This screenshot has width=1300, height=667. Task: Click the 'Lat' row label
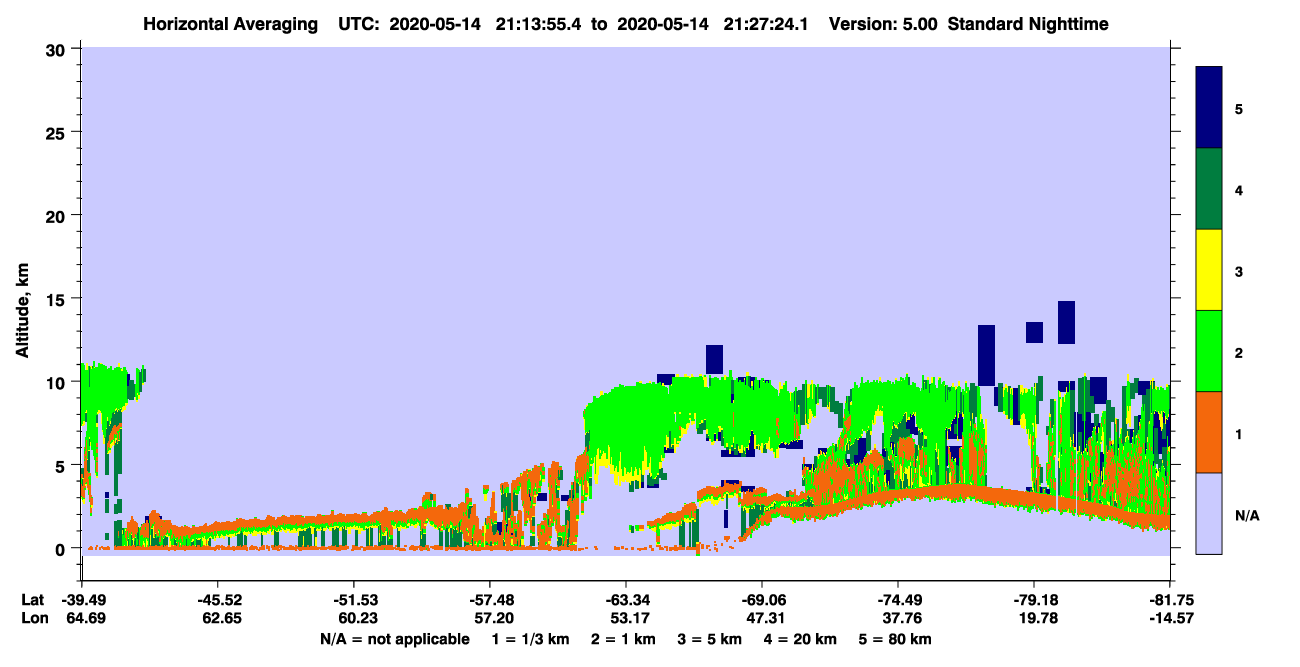pyautogui.click(x=32, y=600)
